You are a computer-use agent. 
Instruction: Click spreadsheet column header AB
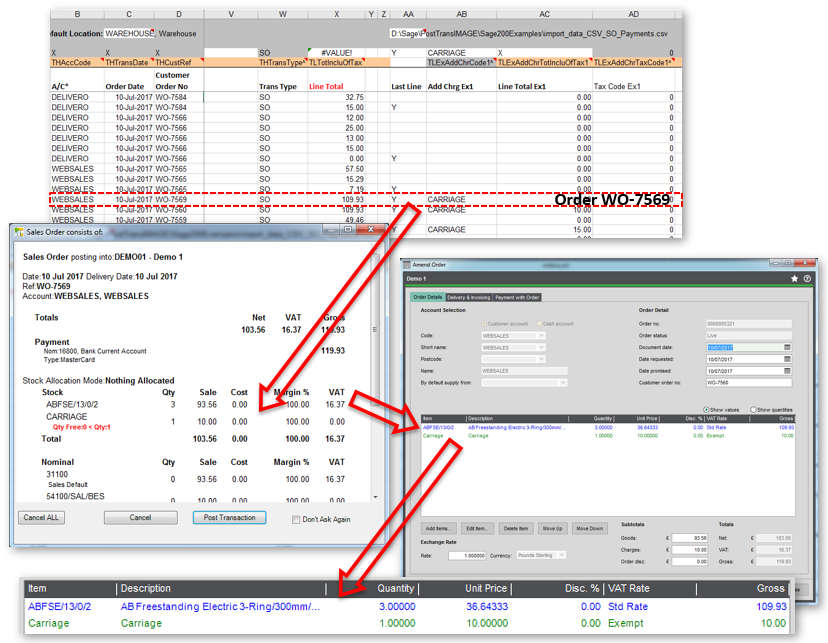tap(461, 14)
